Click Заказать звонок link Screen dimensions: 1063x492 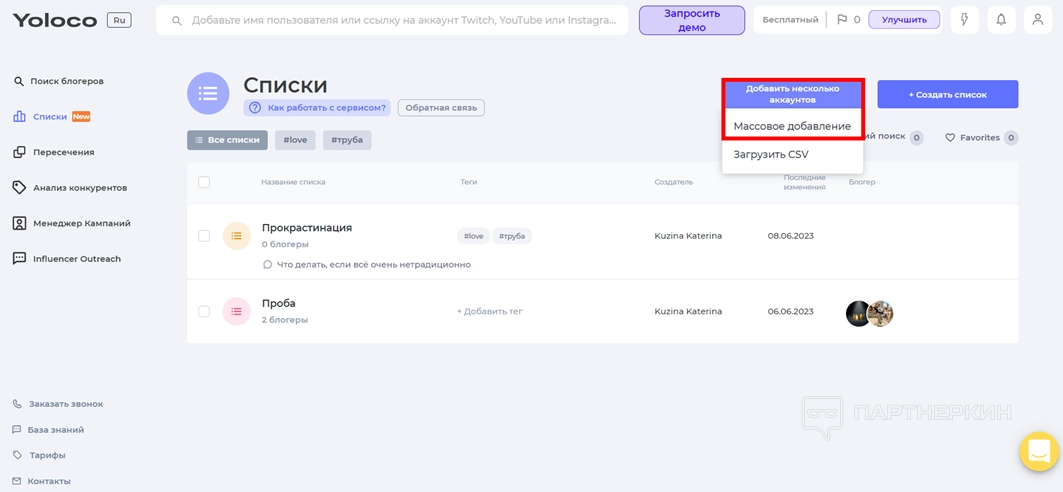[x=66, y=404]
